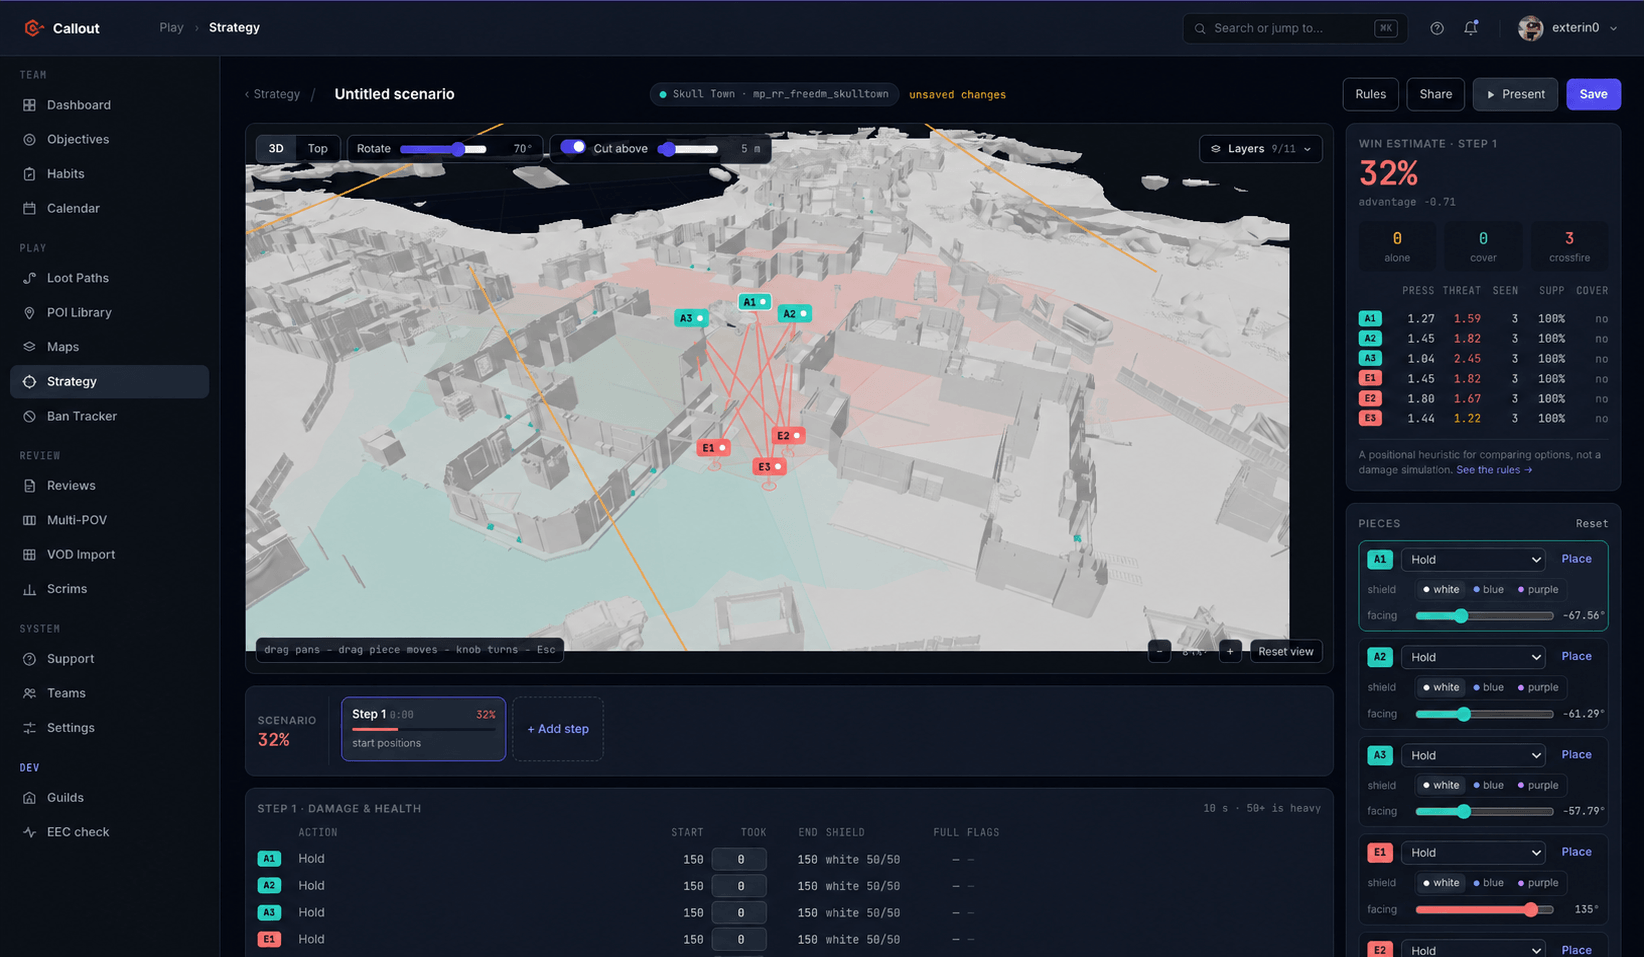Set A1 shield to blue
Screen dimensions: 1644x957
pos(1488,589)
